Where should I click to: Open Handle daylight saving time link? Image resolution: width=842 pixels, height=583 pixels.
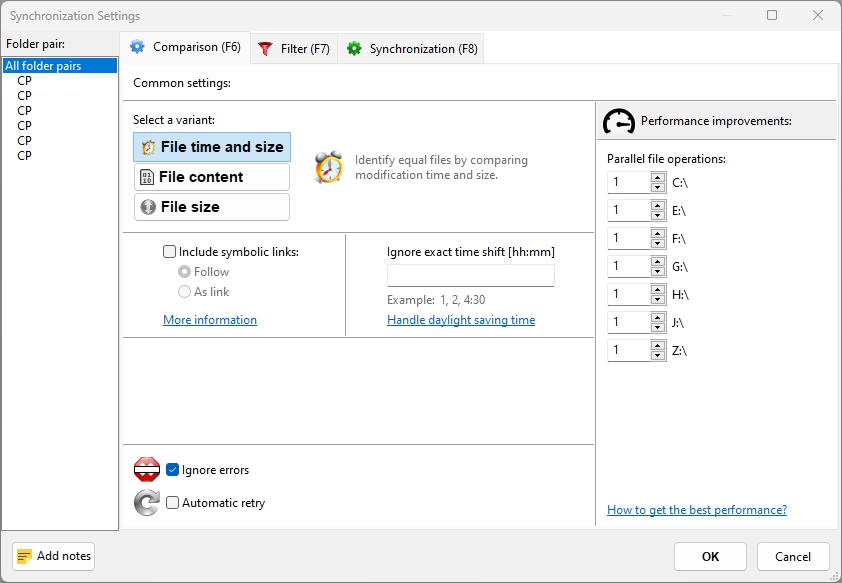461,320
